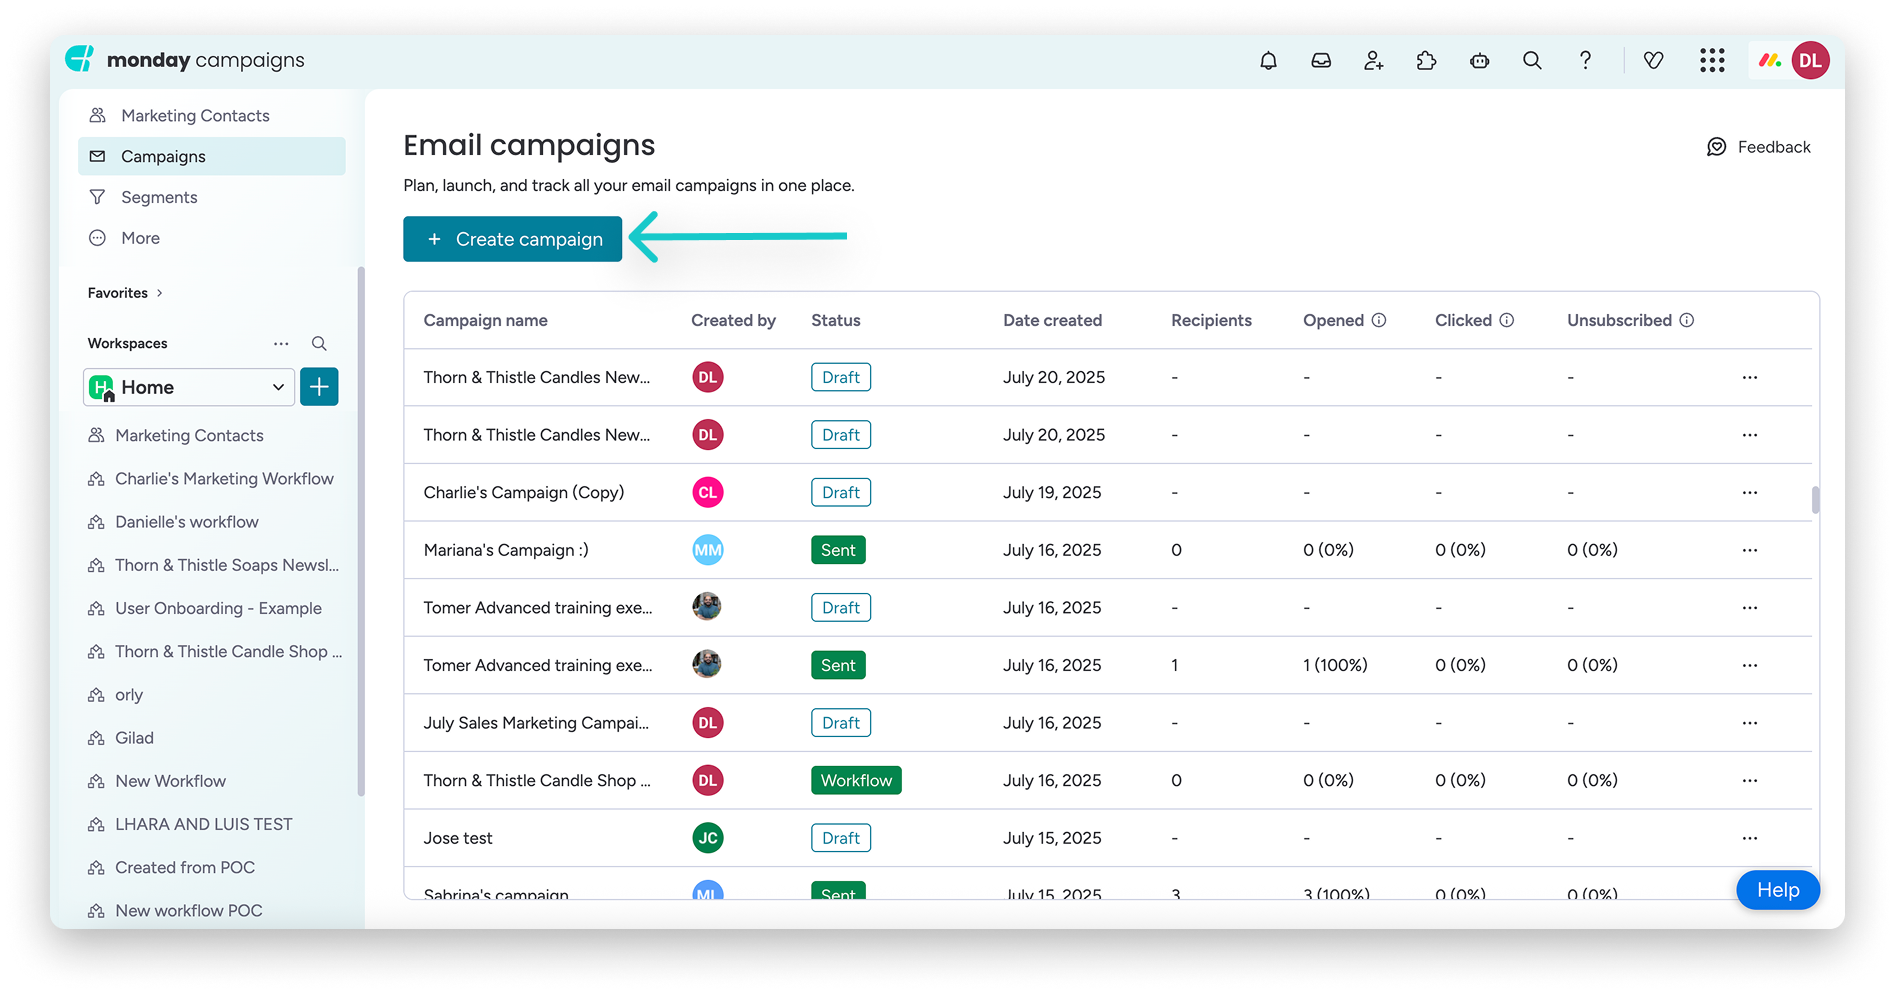Show info for the Opened column
The height and width of the screenshot is (994, 1895).
[1379, 320]
